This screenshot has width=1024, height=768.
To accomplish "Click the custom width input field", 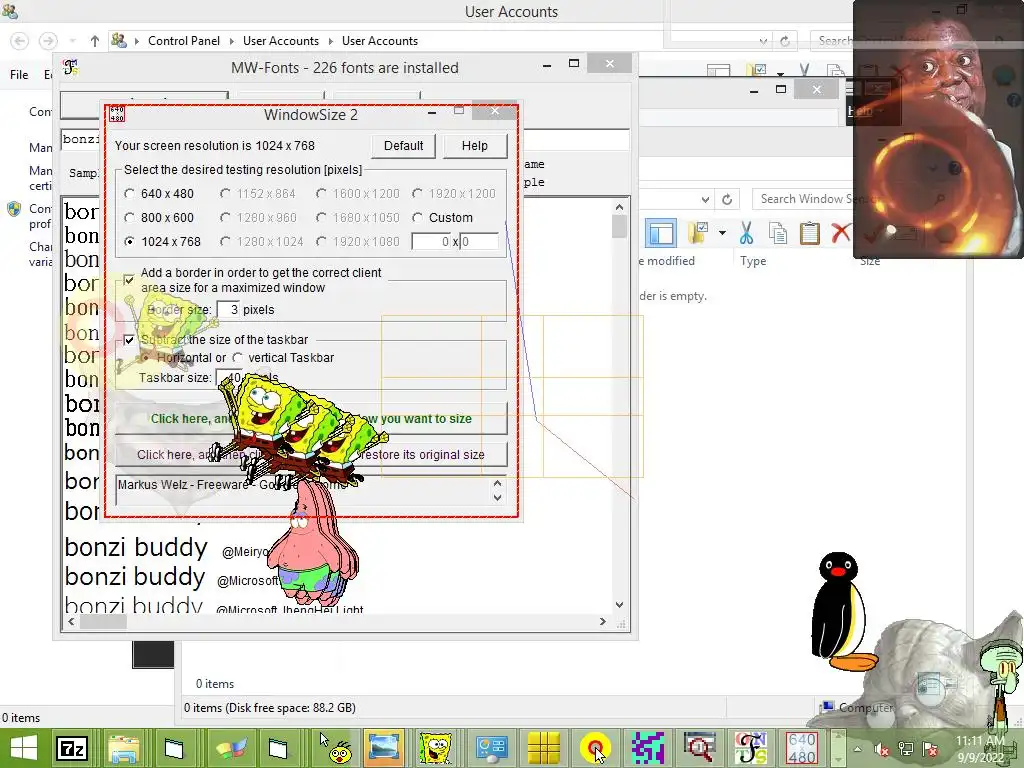I will click(x=432, y=242).
